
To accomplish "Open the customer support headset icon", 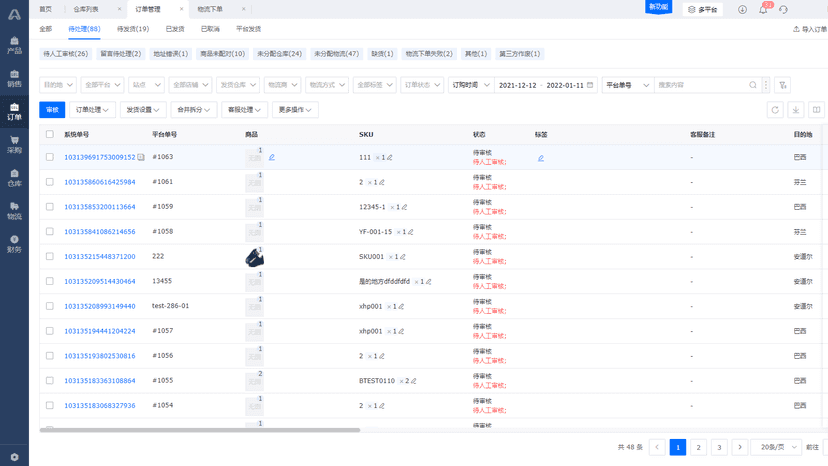I will (x=783, y=10).
